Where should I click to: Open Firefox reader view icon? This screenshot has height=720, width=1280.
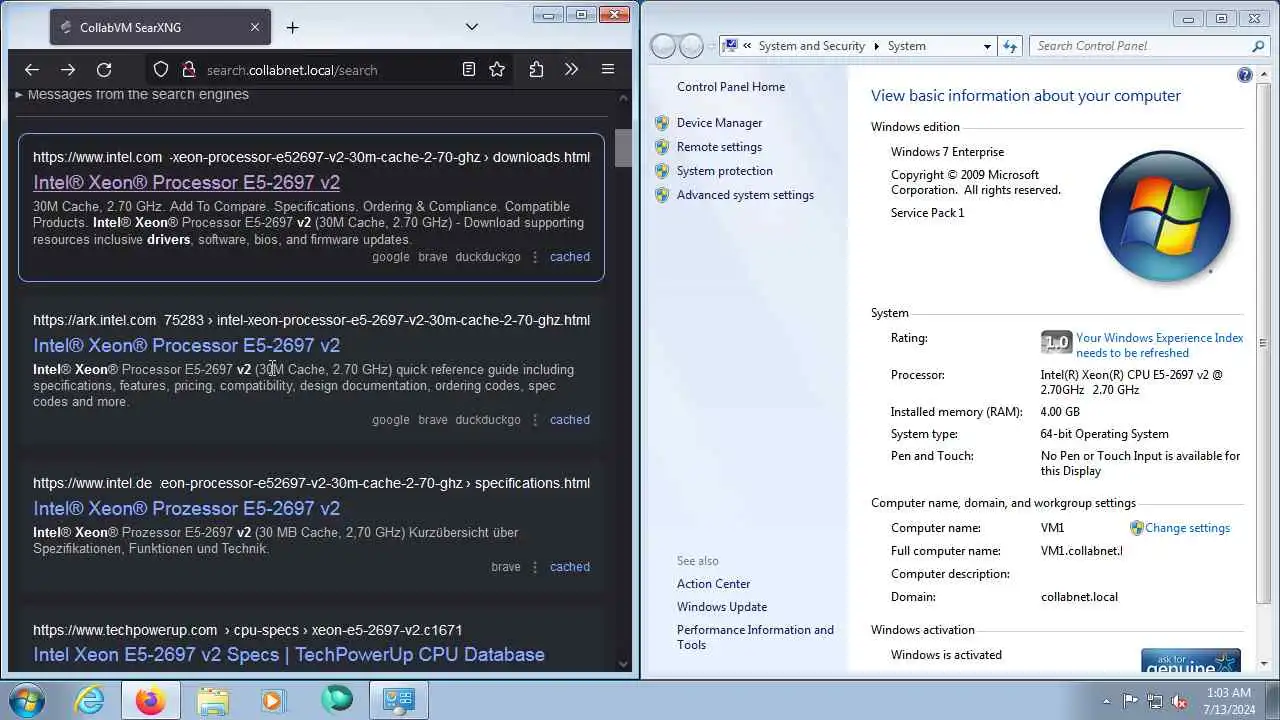pyautogui.click(x=468, y=70)
